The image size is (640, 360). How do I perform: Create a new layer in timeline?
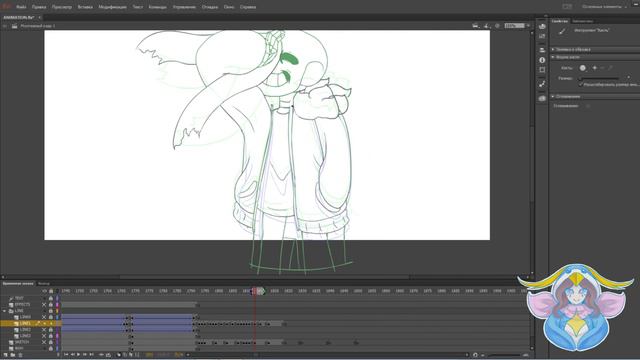(x=6, y=355)
